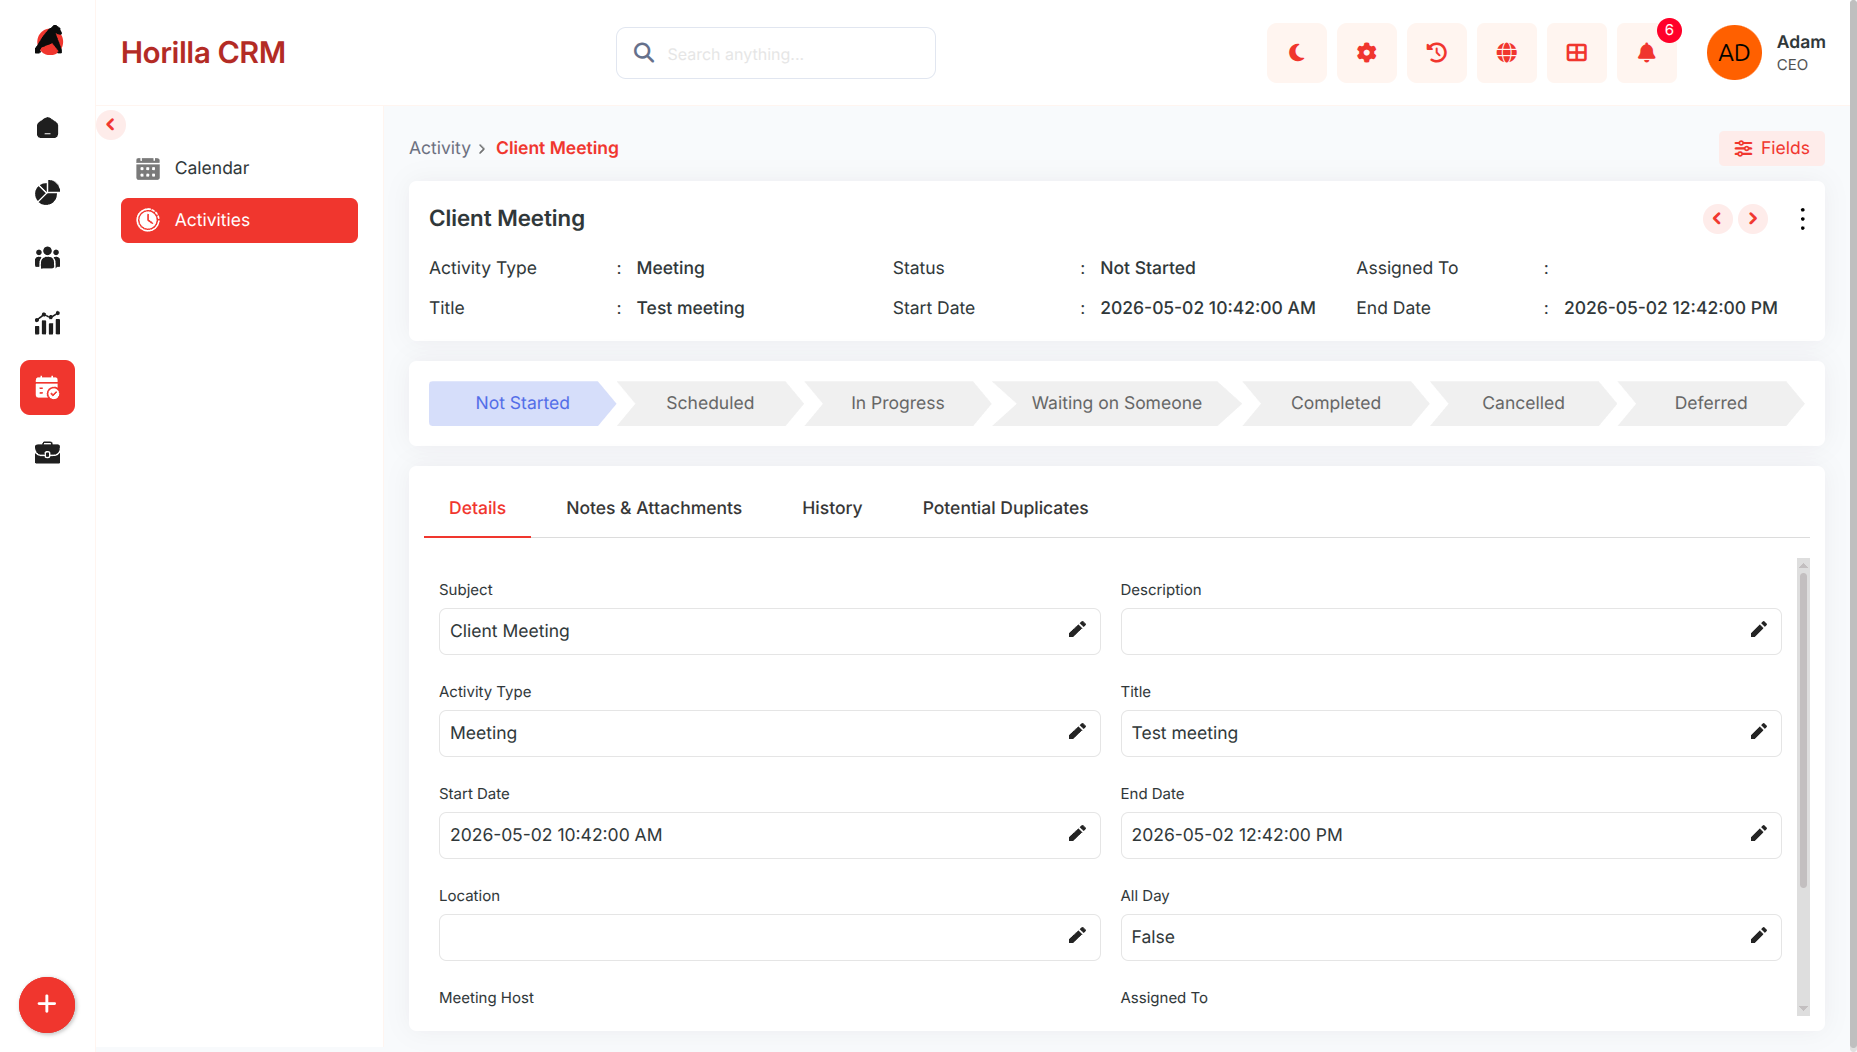This screenshot has width=1857, height=1052.
Task: Set status stage to In Progress
Action: click(897, 403)
